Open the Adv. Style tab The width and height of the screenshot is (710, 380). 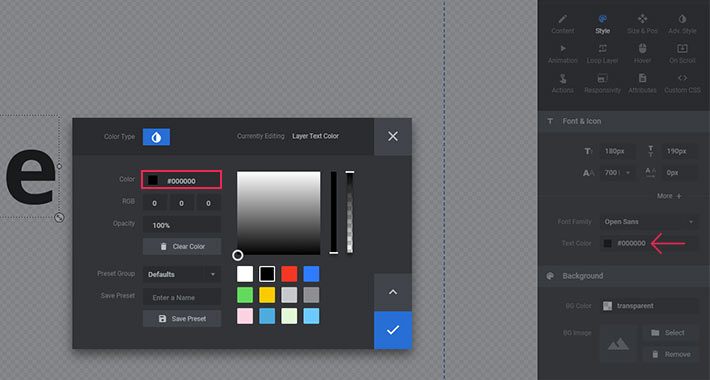682,24
